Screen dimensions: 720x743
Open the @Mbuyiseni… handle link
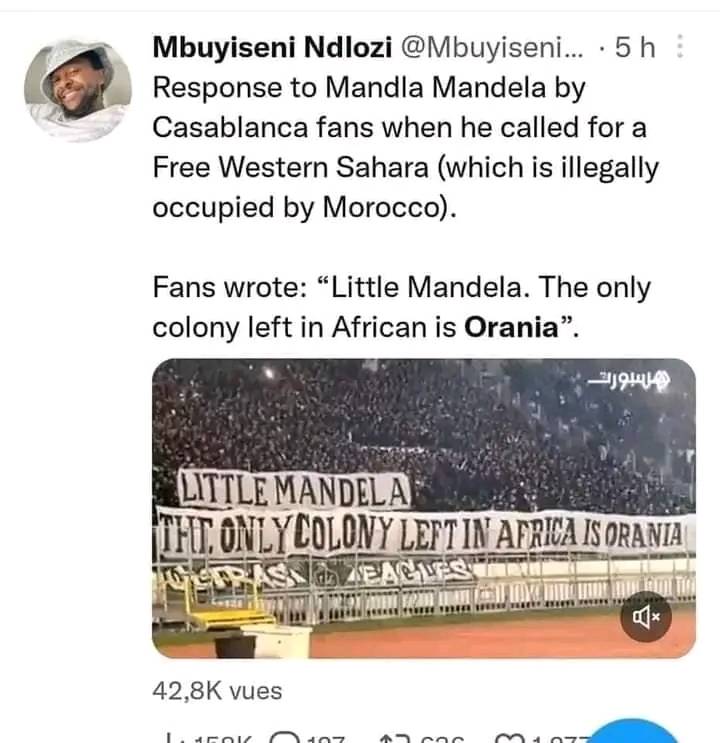click(484, 46)
